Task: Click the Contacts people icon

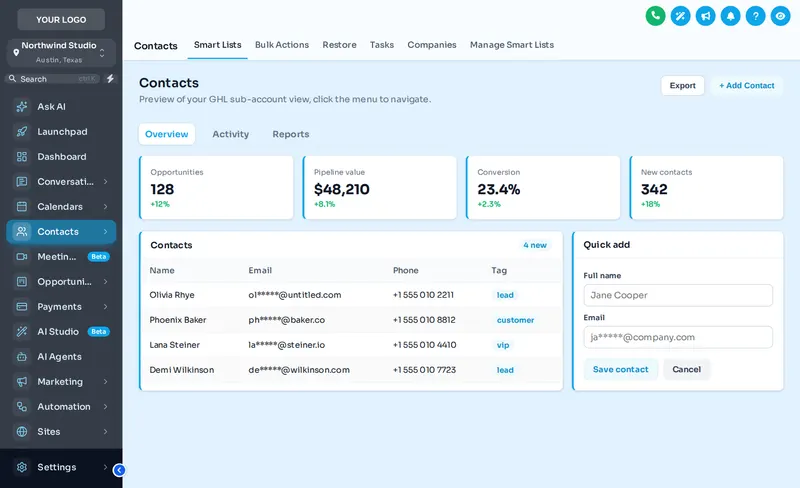Action: 21,232
